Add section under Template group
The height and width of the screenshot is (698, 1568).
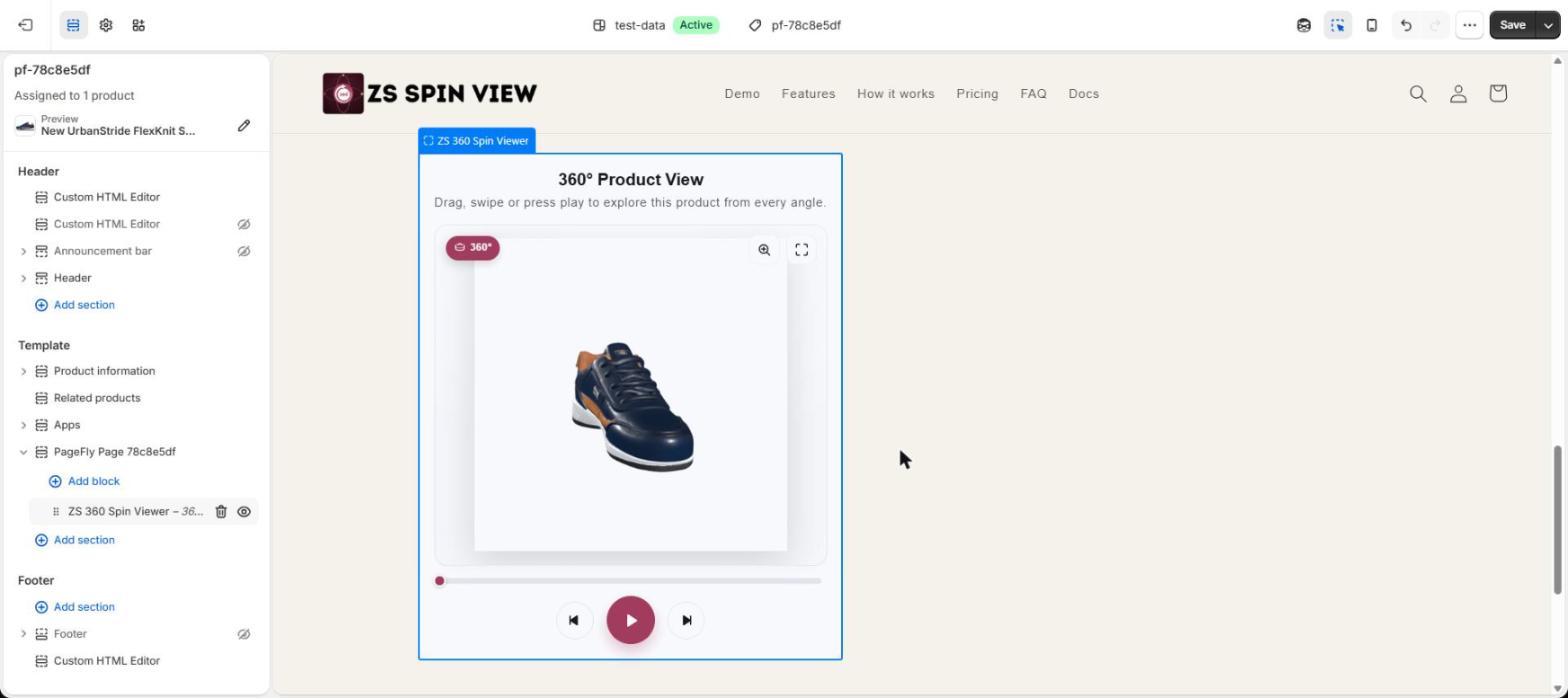click(x=75, y=540)
